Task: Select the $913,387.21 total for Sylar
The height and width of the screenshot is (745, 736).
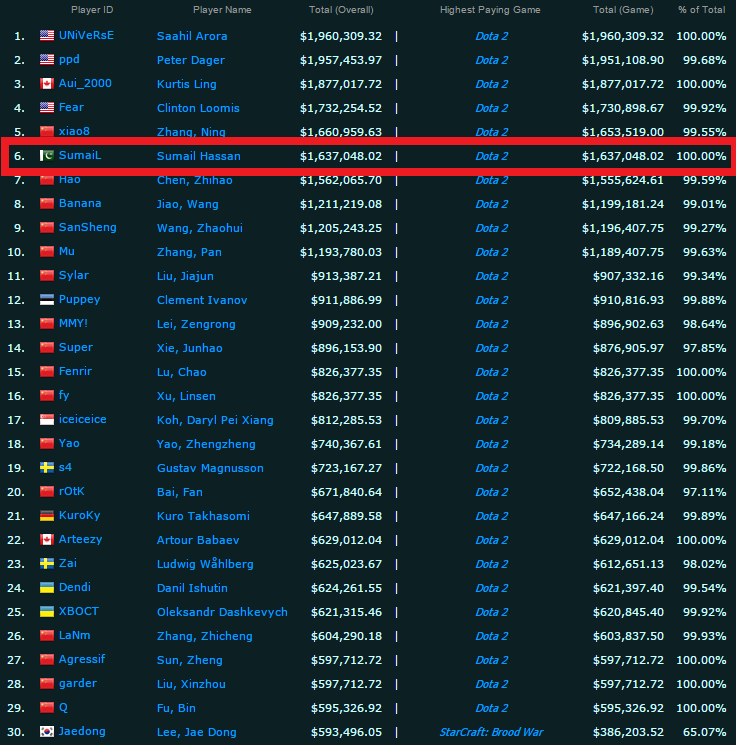Action: click(346, 277)
